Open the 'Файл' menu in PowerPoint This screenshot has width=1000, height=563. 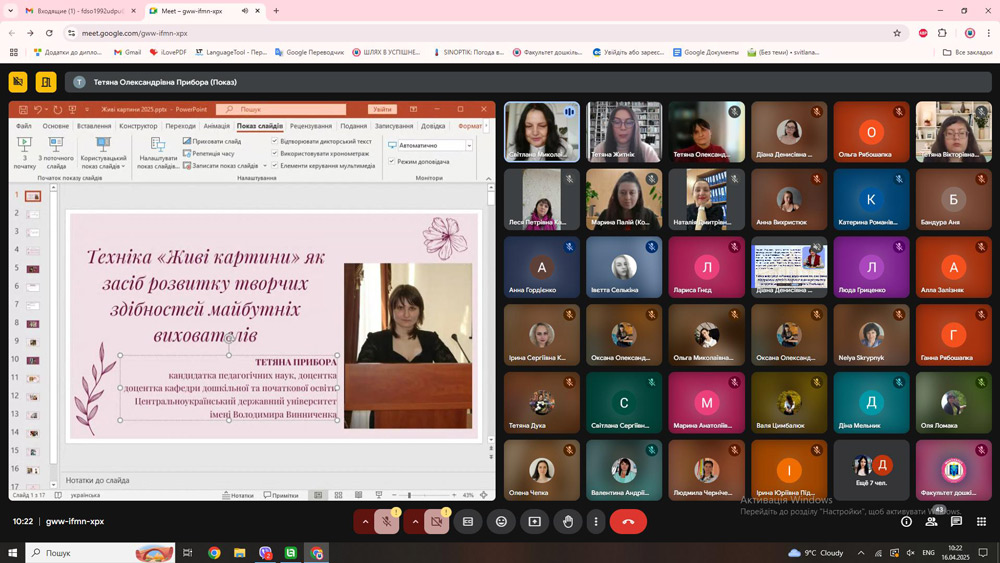point(24,126)
